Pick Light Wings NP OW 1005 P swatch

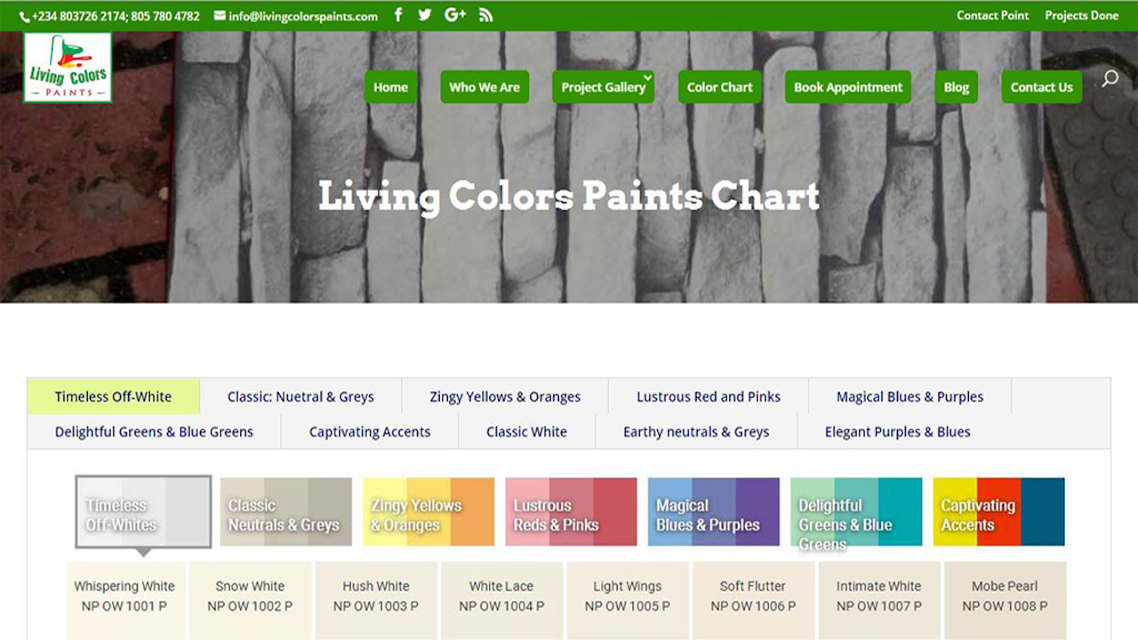628,600
